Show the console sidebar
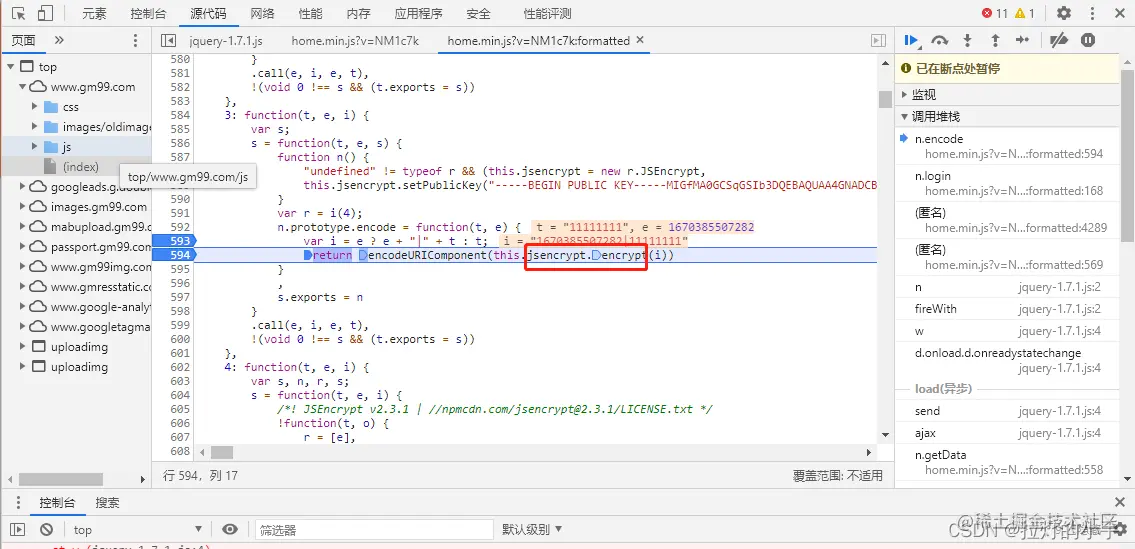Screen dimensions: 1135x549 17,529
